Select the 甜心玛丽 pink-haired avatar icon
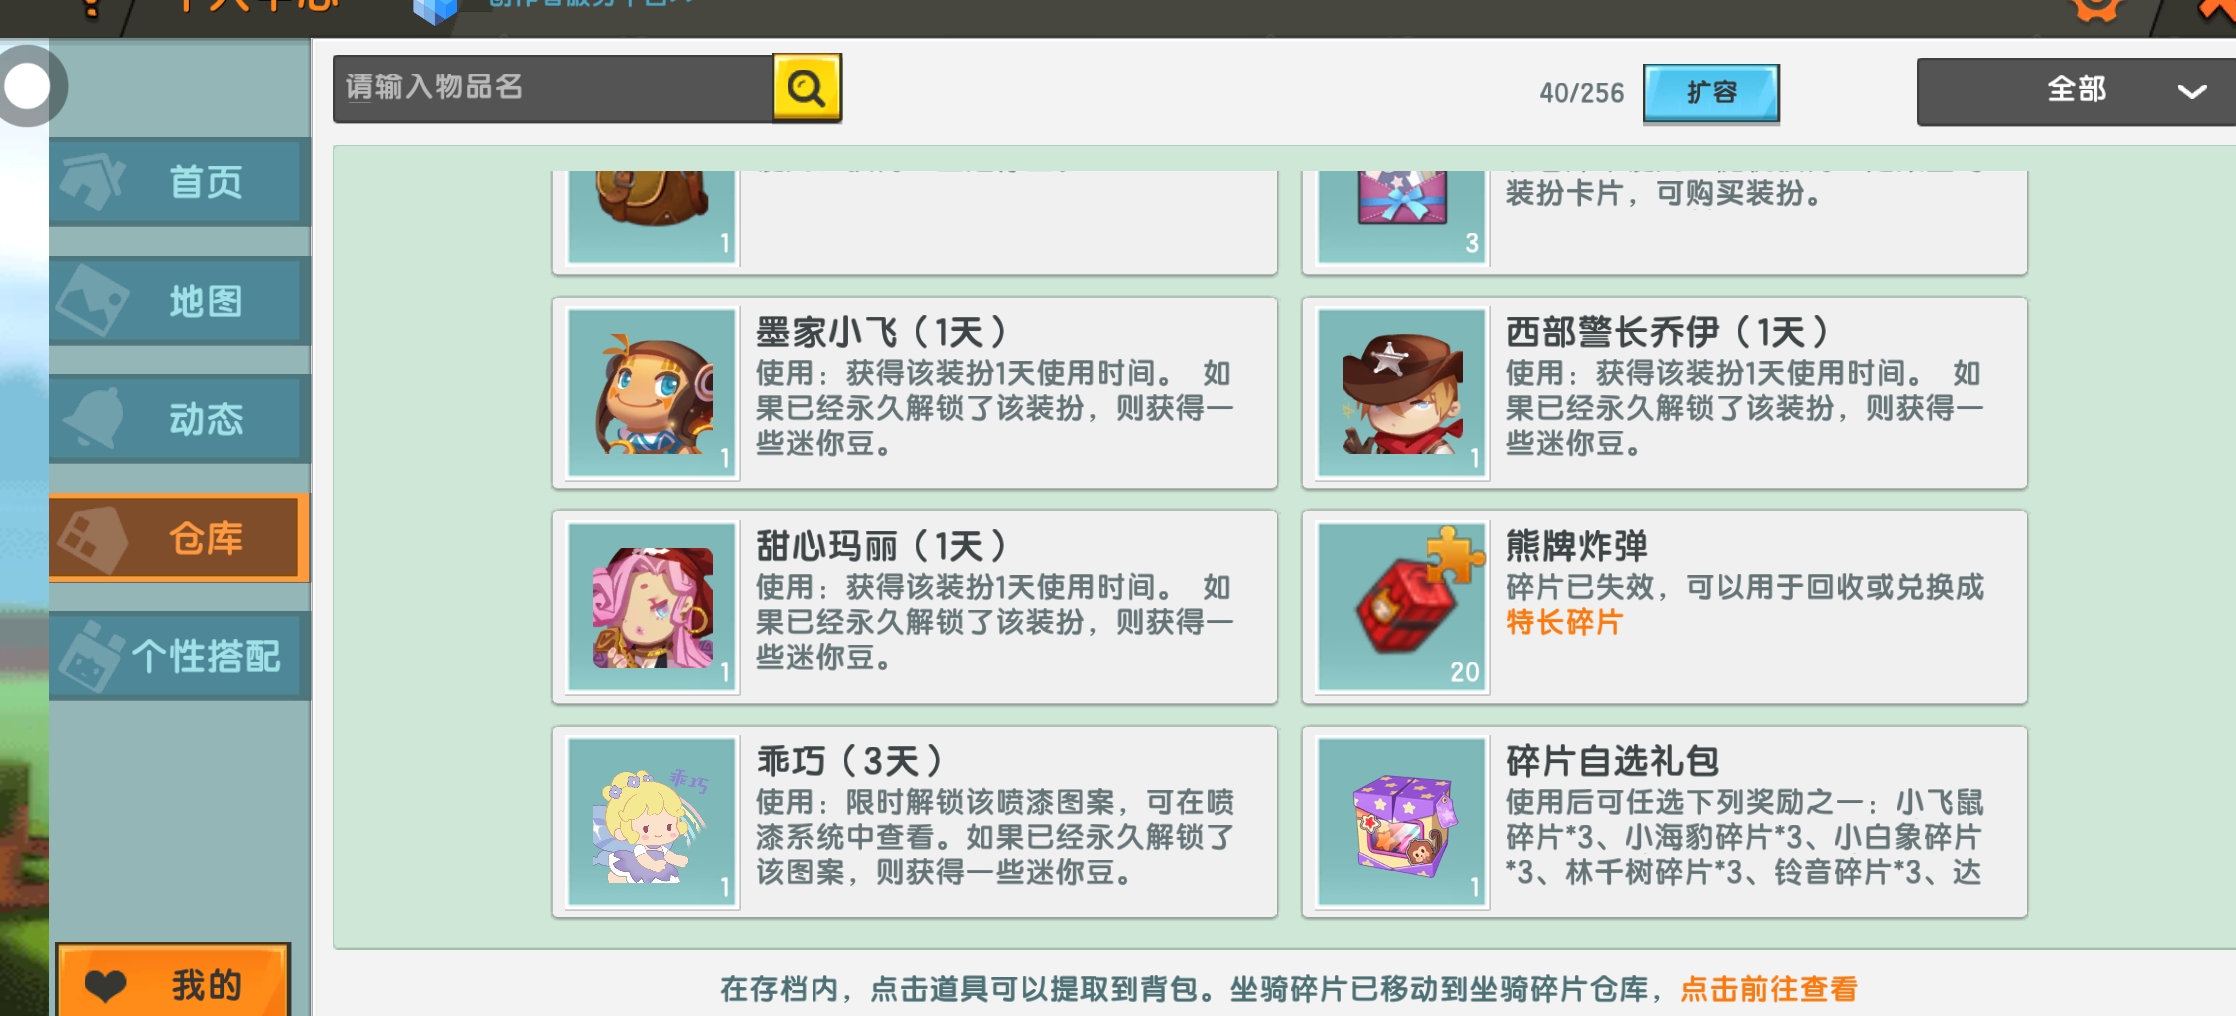Image resolution: width=2236 pixels, height=1016 pixels. (652, 607)
